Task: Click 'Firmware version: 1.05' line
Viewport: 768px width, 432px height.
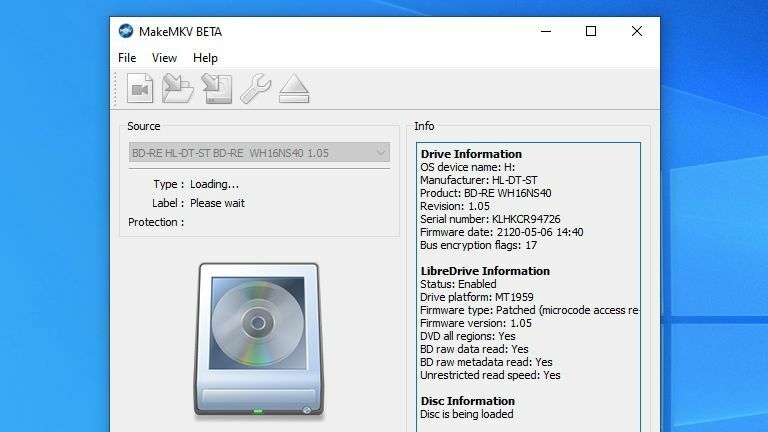Action: click(x=476, y=323)
